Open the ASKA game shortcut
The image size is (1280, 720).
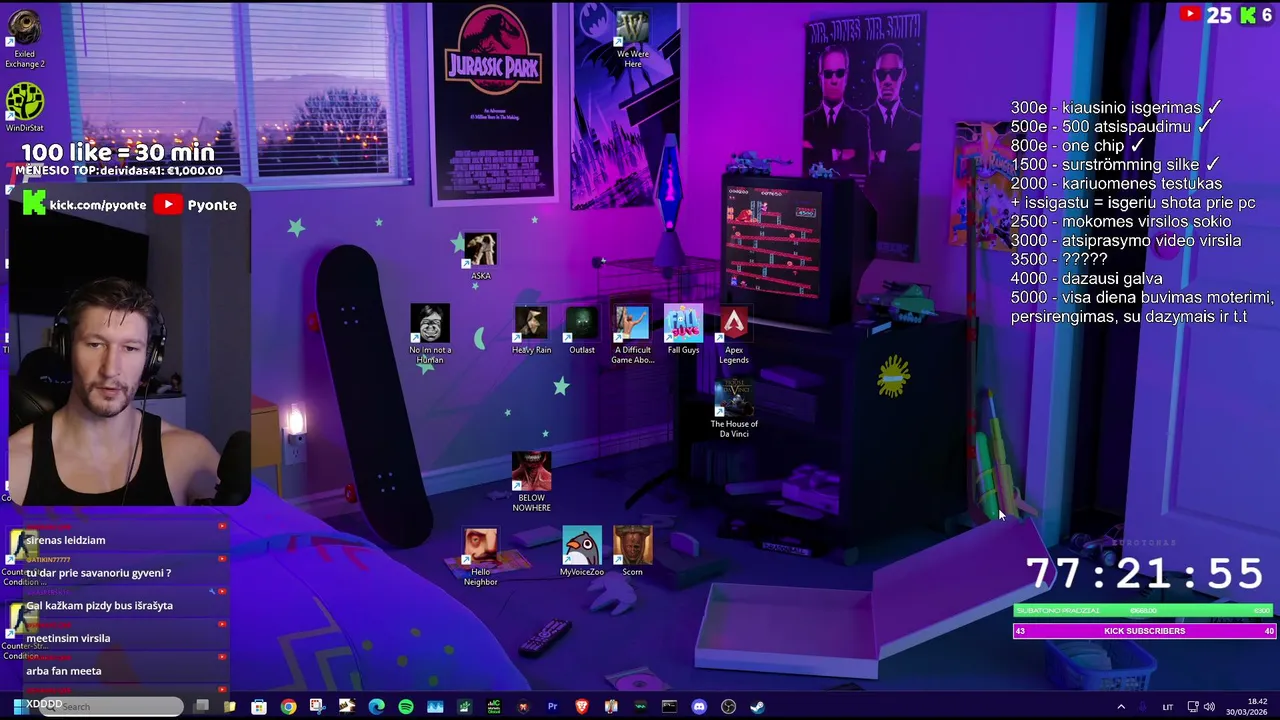point(480,257)
